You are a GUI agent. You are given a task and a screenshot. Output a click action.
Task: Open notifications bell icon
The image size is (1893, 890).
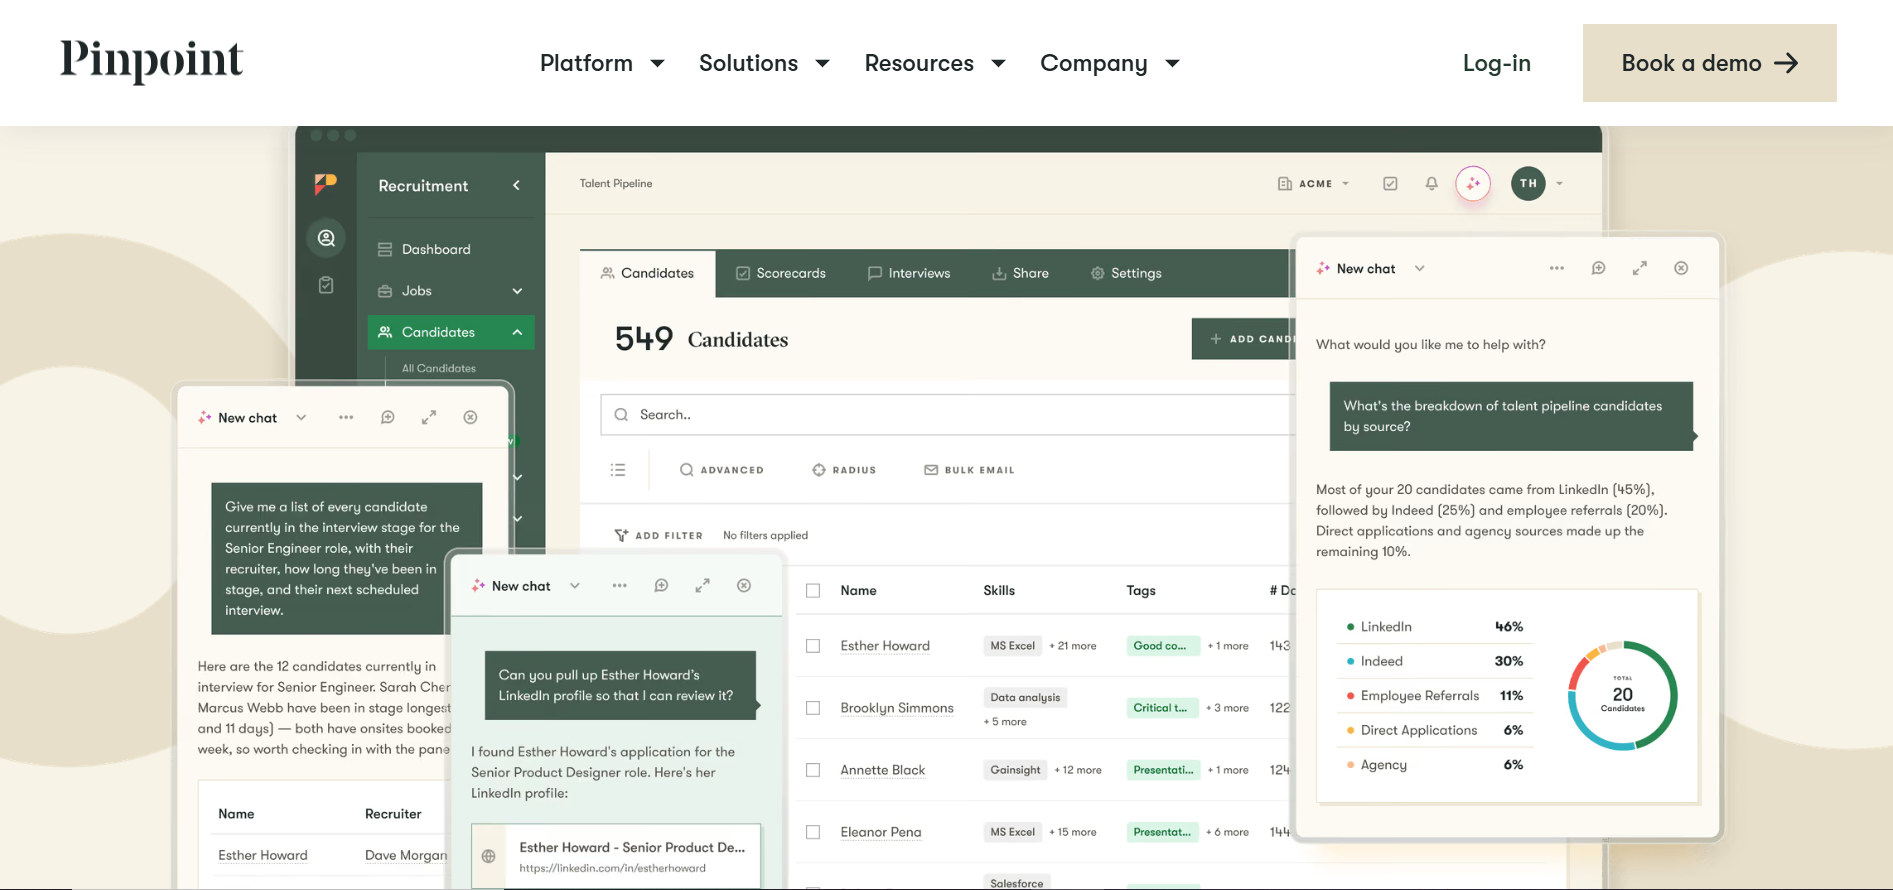click(x=1432, y=184)
